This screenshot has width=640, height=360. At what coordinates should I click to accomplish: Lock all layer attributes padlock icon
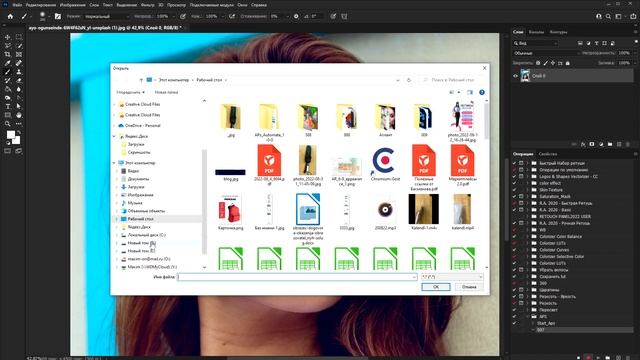click(x=567, y=63)
